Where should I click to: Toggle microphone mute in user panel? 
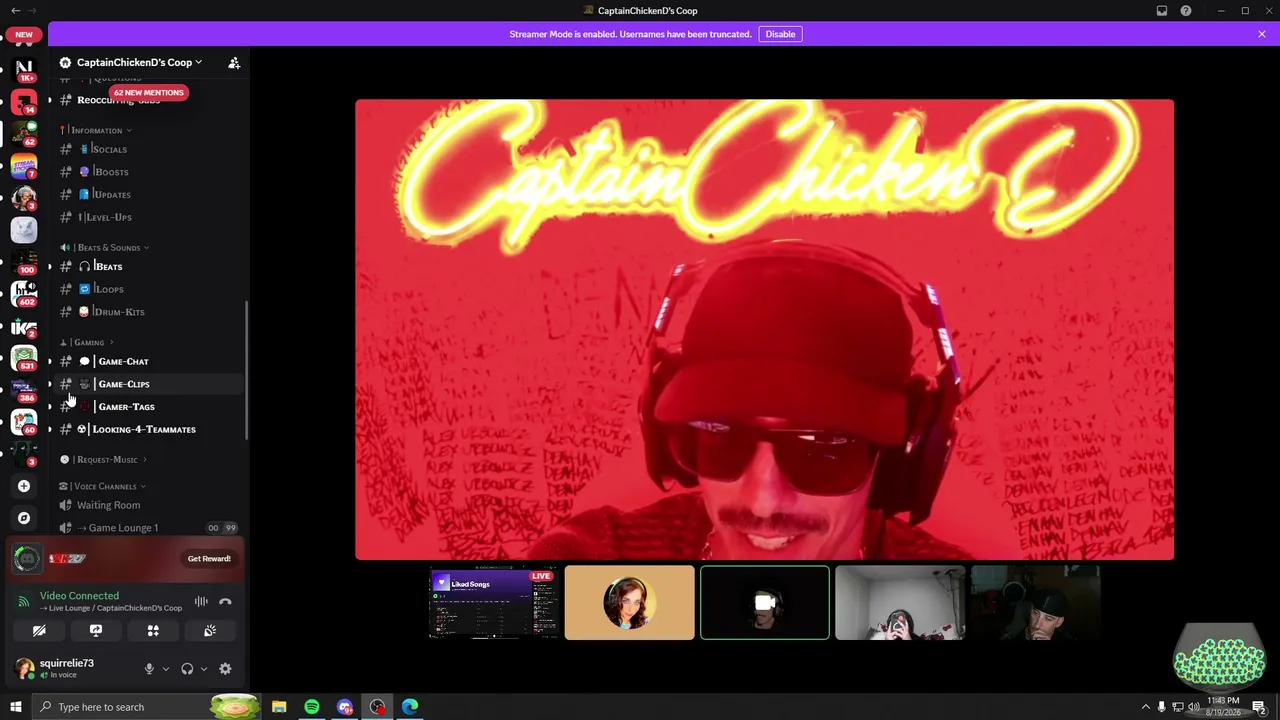[x=149, y=669]
